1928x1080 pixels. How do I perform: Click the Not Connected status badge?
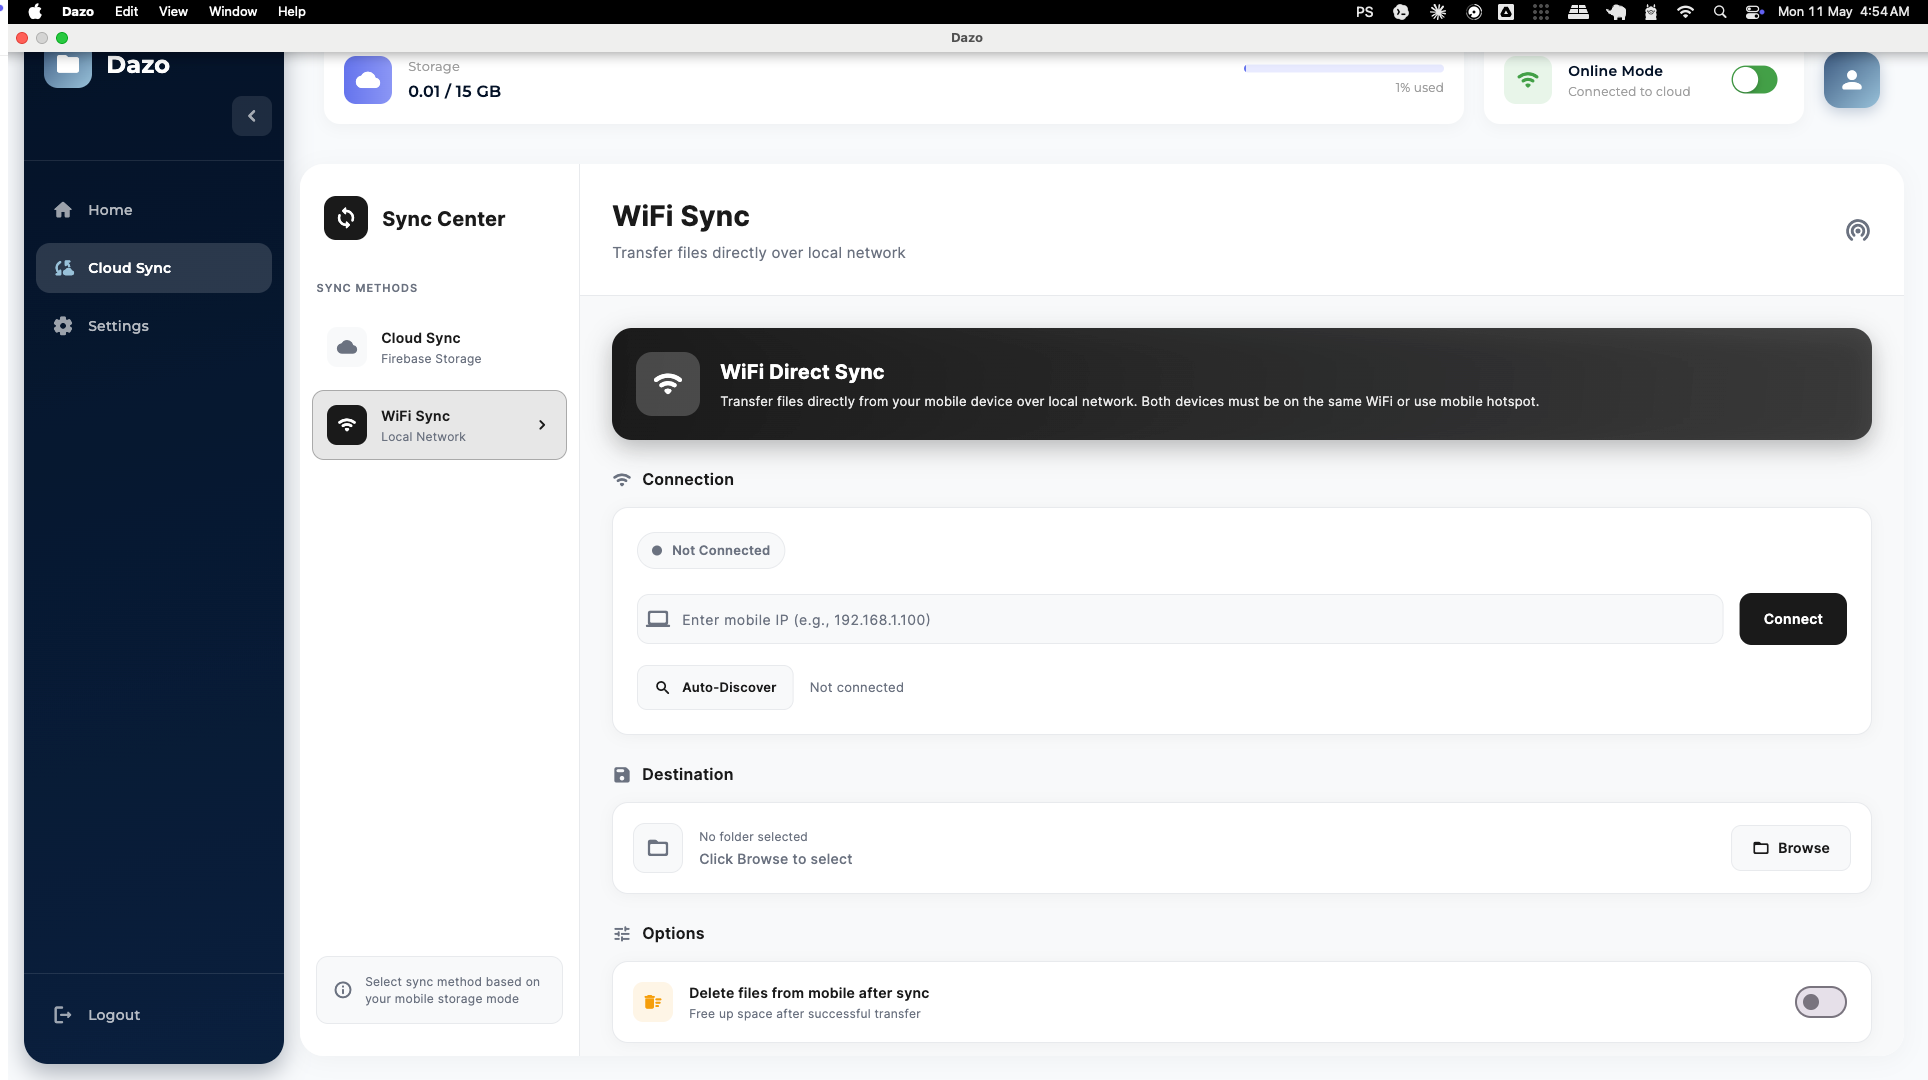coord(711,551)
